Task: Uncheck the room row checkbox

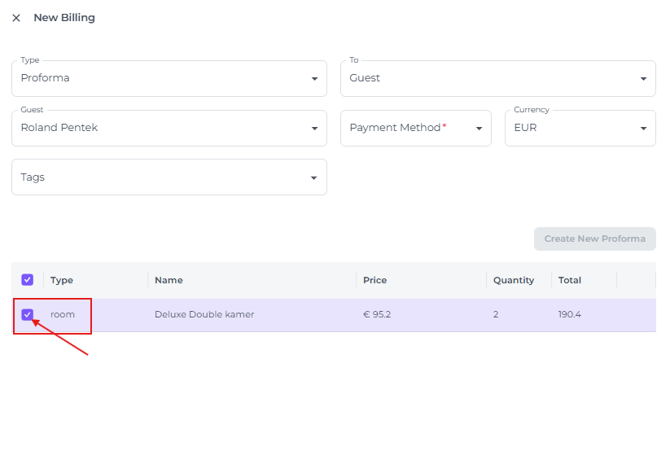Action: point(27,315)
